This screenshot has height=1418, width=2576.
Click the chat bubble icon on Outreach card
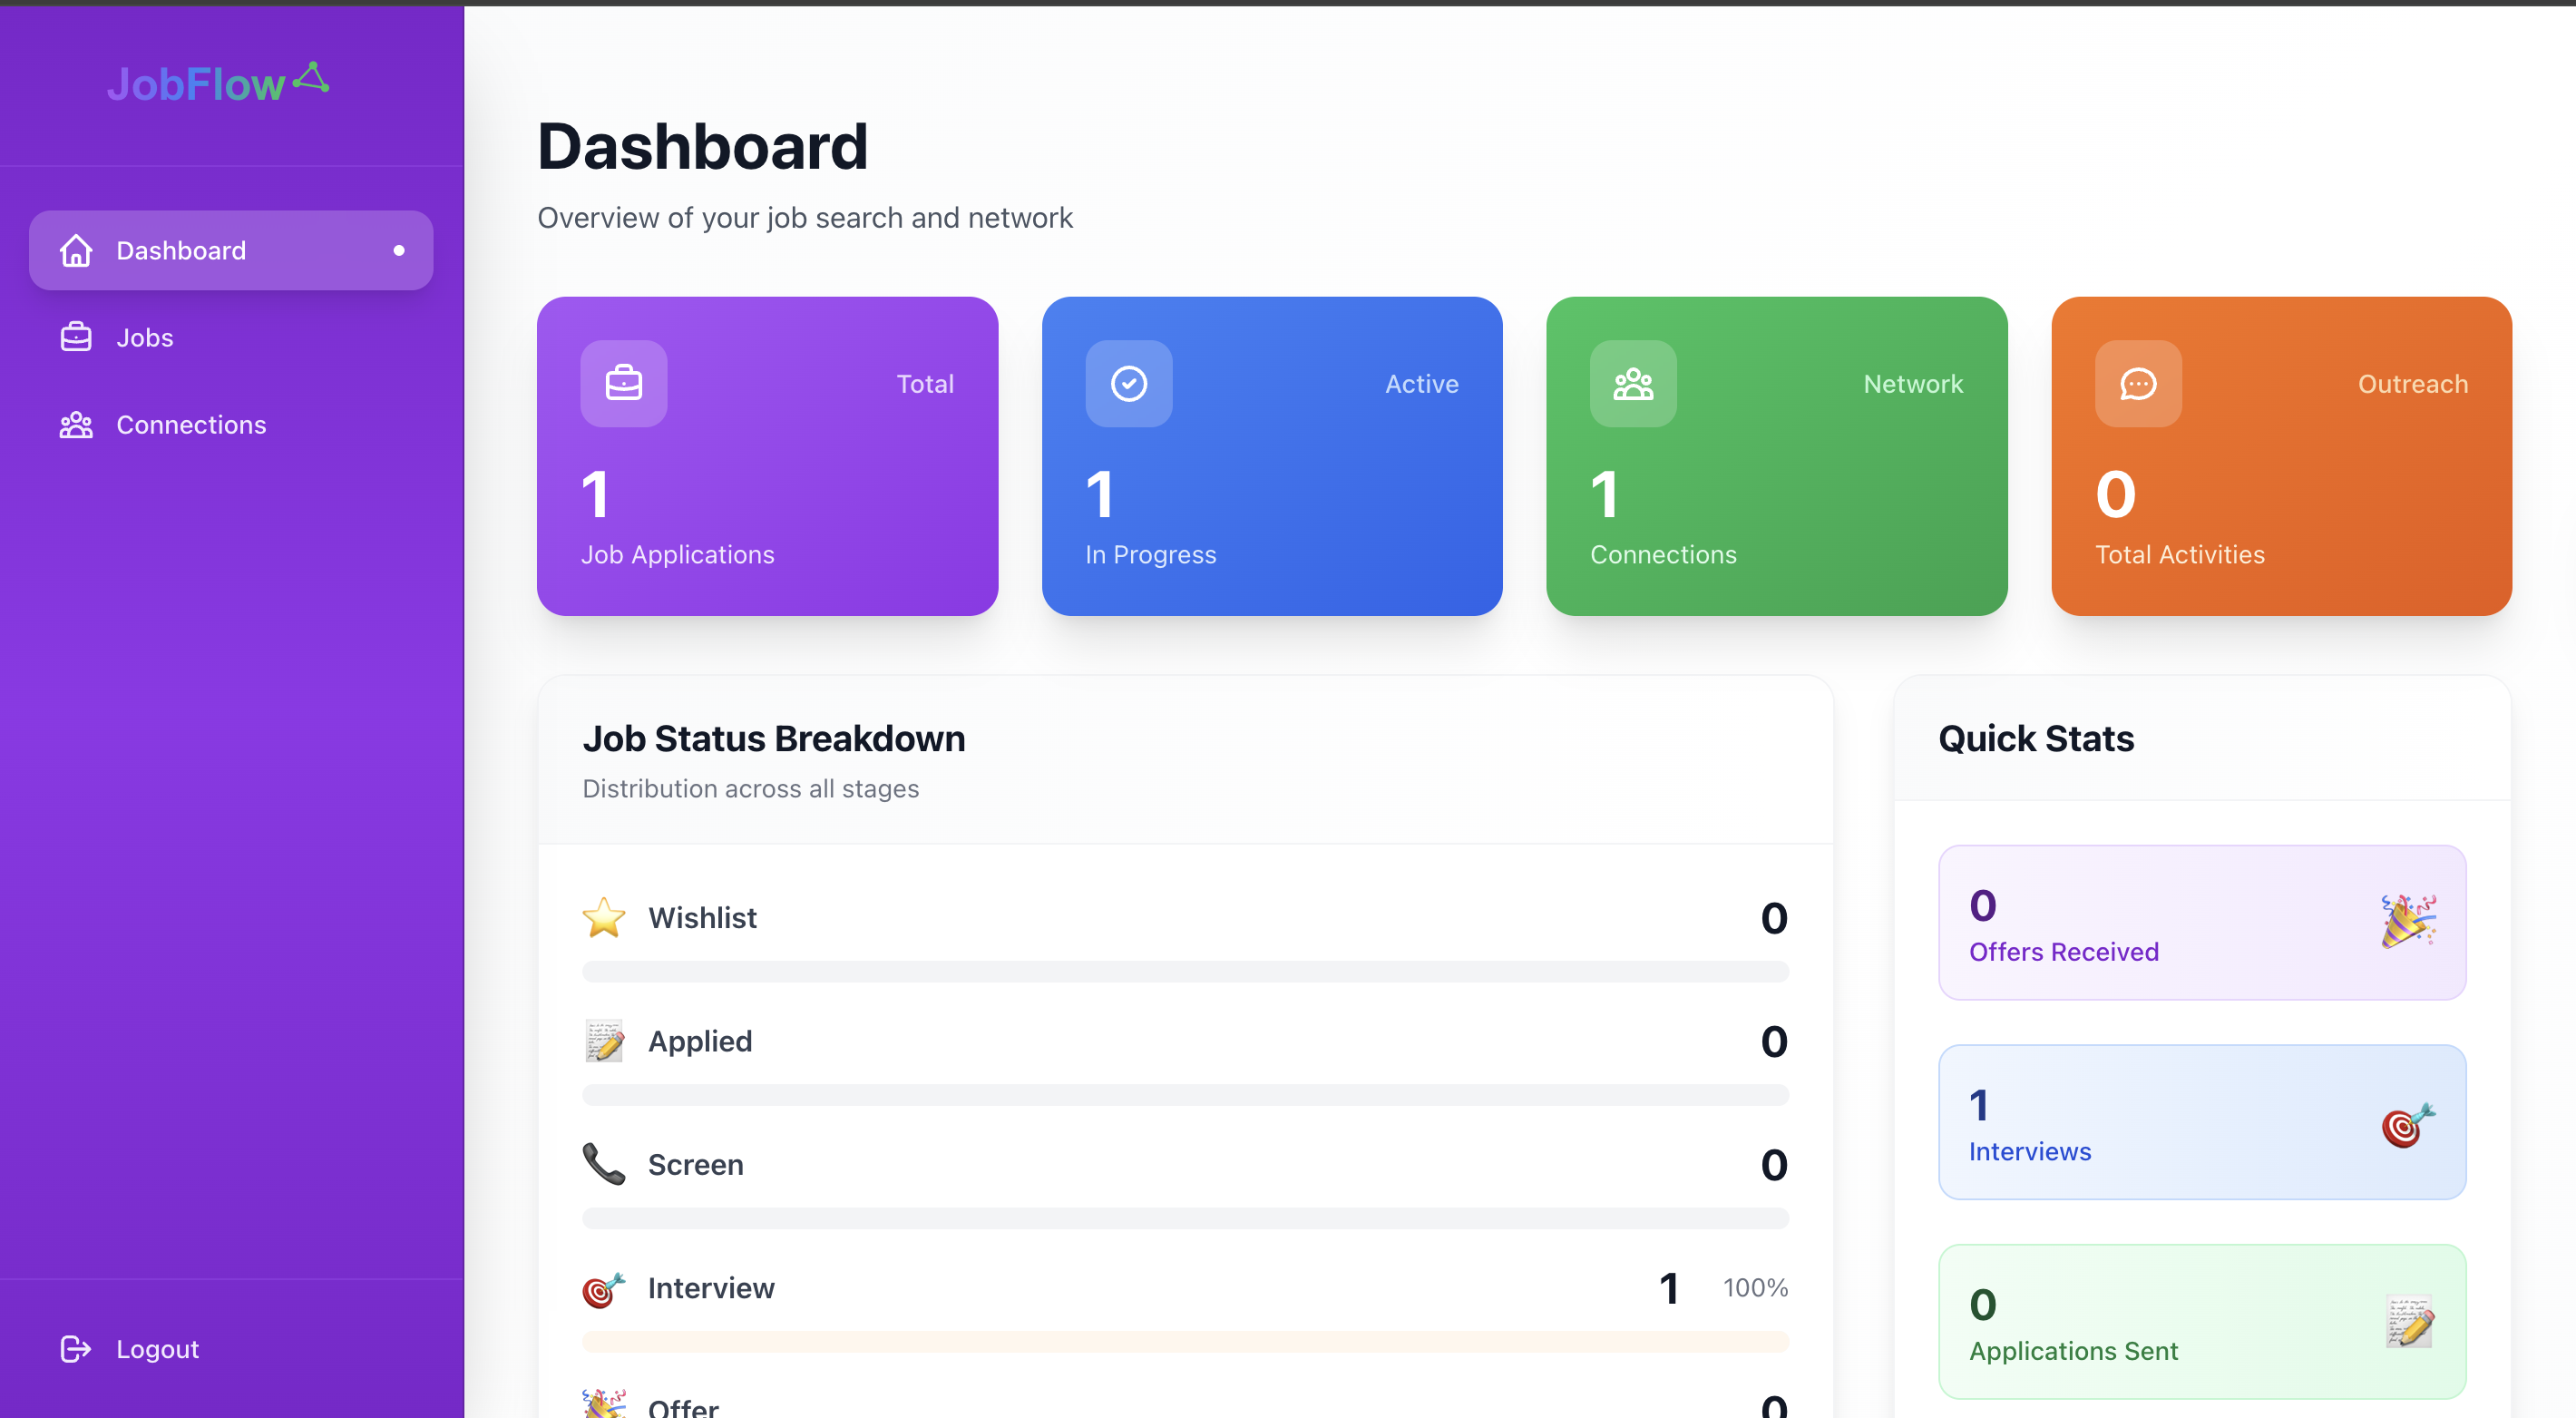coord(2138,383)
